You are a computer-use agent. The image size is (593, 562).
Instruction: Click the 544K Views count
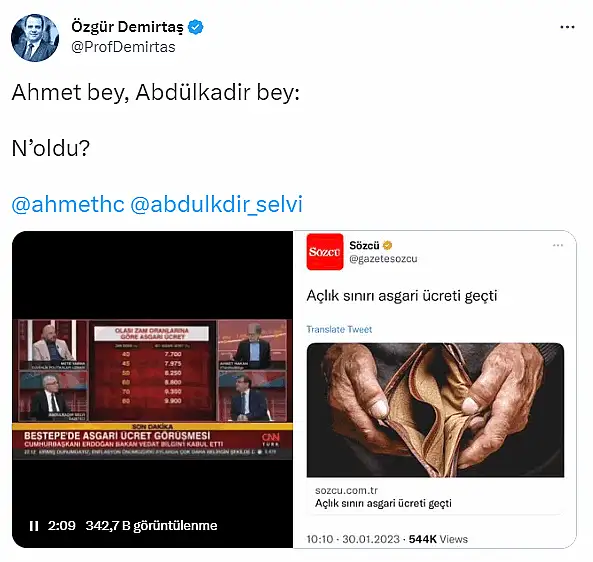tap(438, 539)
